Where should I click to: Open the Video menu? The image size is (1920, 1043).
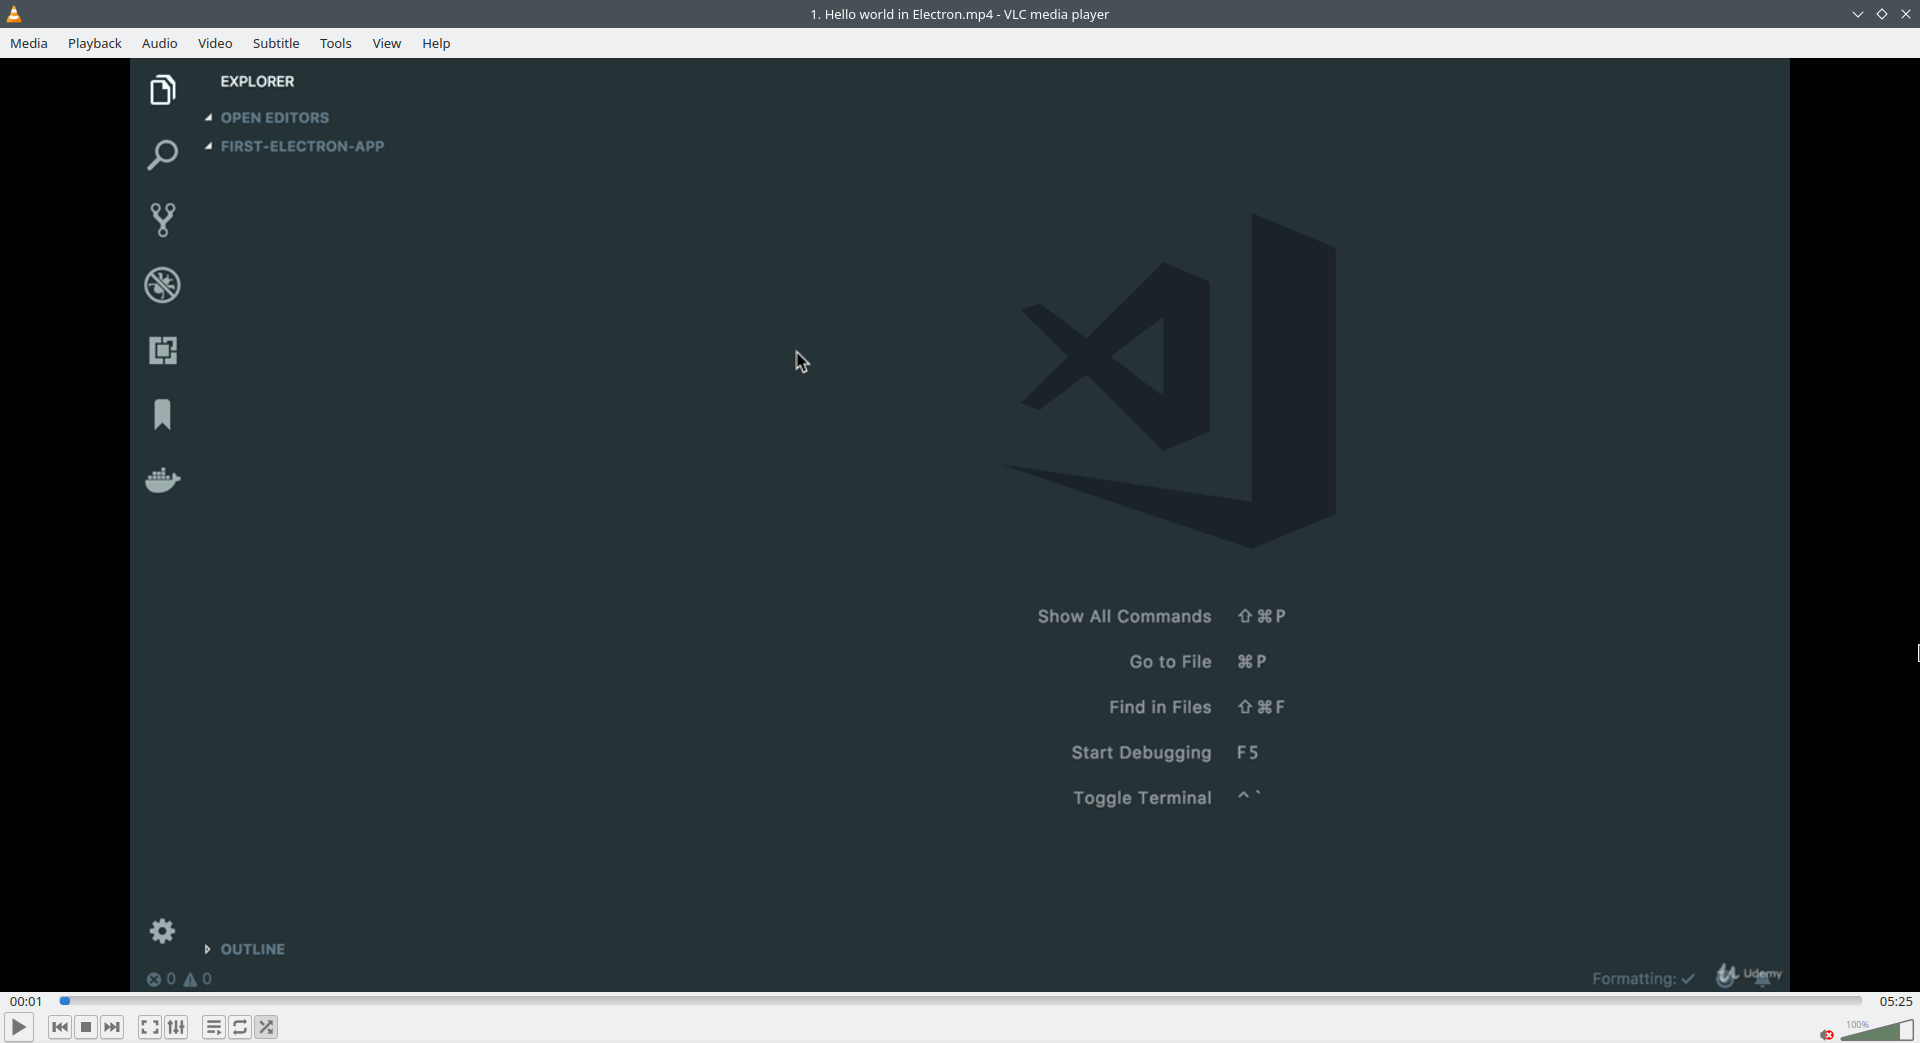(215, 43)
